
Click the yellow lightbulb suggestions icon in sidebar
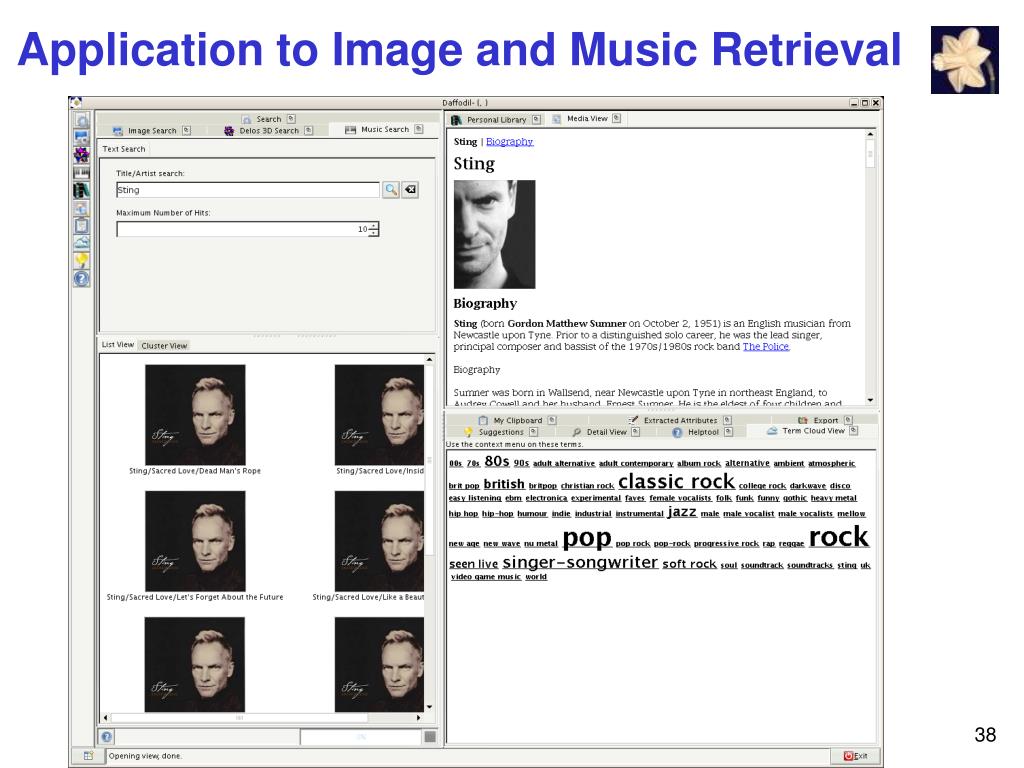[x=82, y=261]
